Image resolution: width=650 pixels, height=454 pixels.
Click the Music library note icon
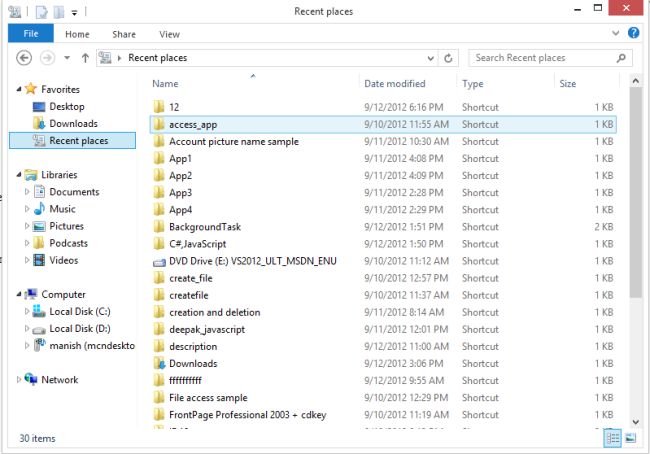pos(39,209)
